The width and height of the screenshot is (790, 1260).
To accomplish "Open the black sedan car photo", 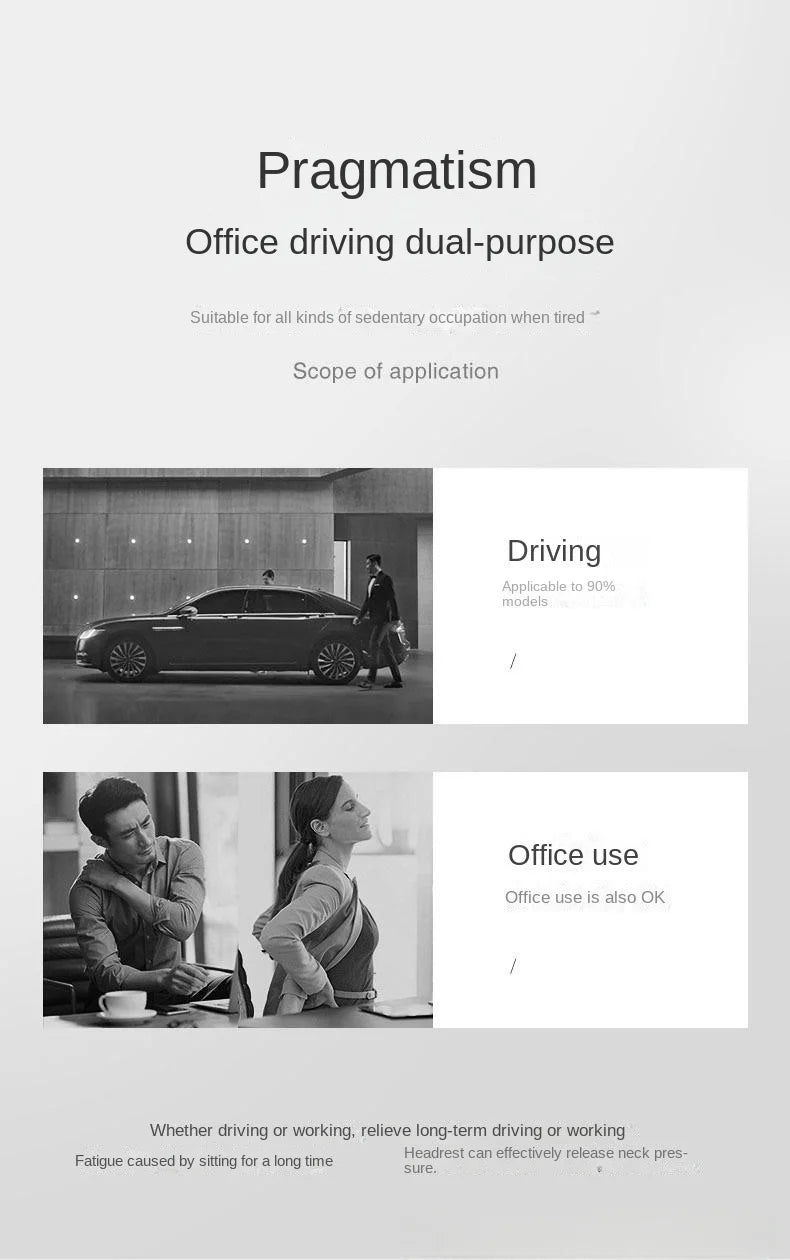I will point(238,596).
